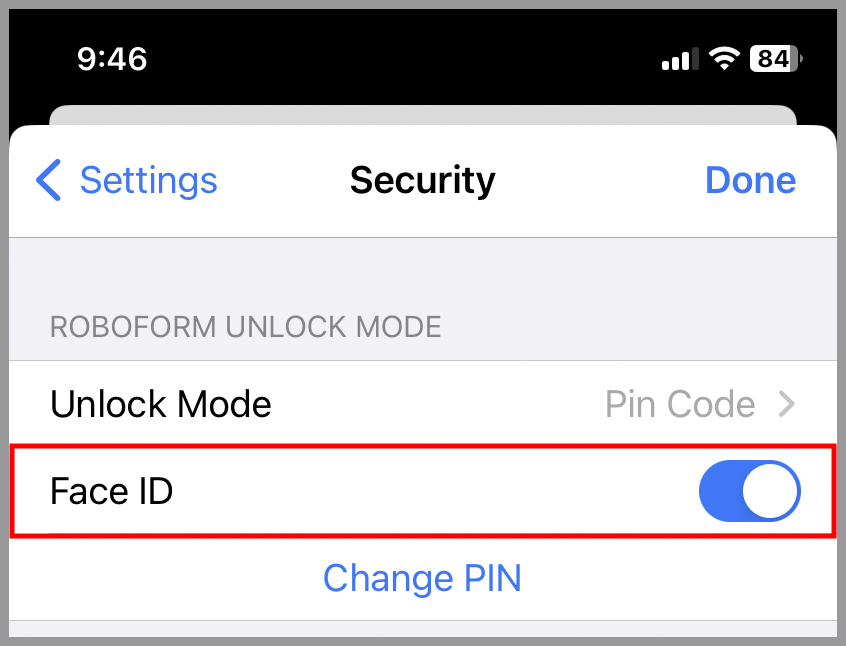Tap the white knob of Face ID switch
Image resolution: width=846 pixels, height=646 pixels.
pos(770,491)
